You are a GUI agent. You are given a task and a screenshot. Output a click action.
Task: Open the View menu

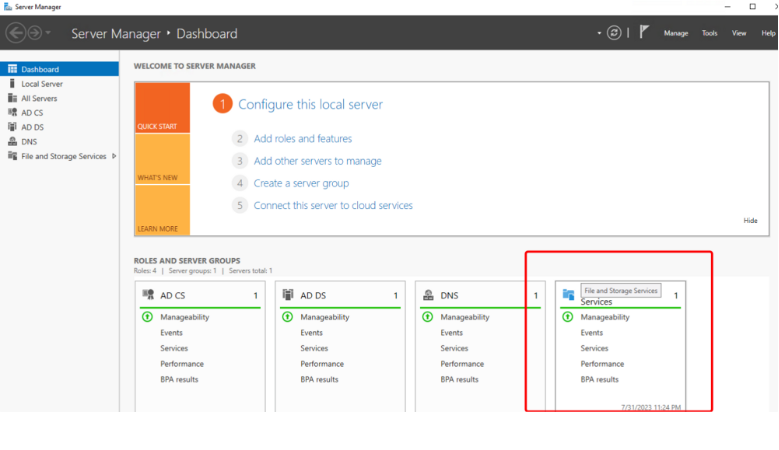click(x=739, y=33)
